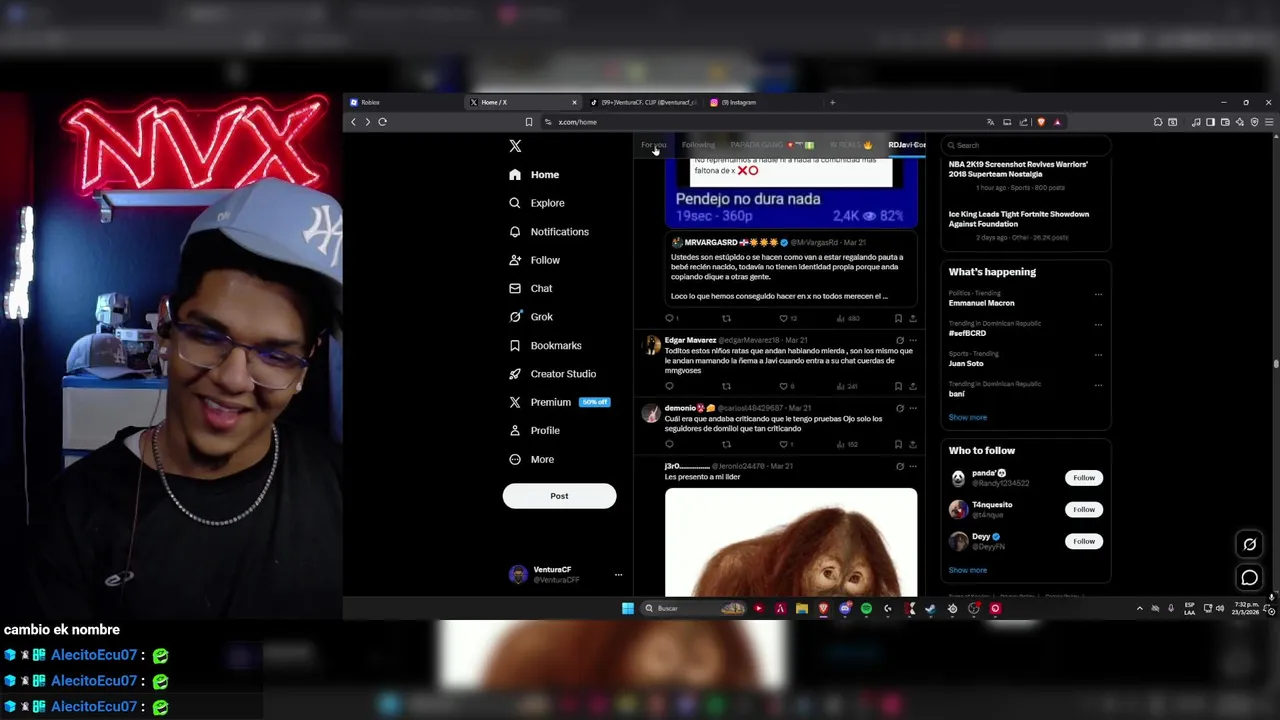Open Chat in the sidebar

(531, 288)
